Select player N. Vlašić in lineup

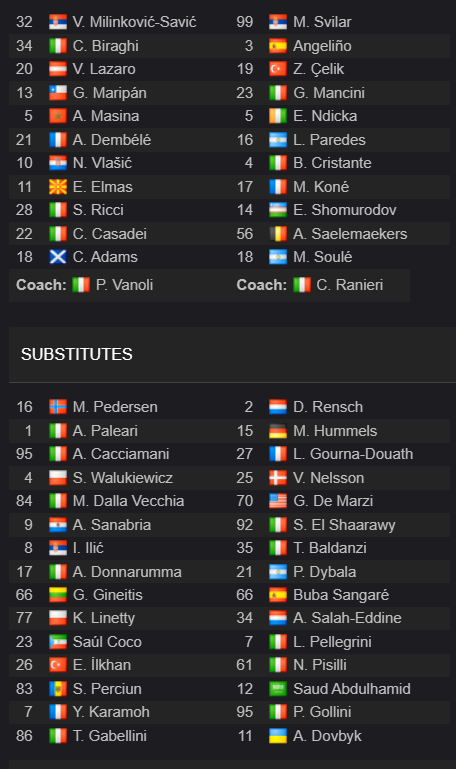click(102, 163)
